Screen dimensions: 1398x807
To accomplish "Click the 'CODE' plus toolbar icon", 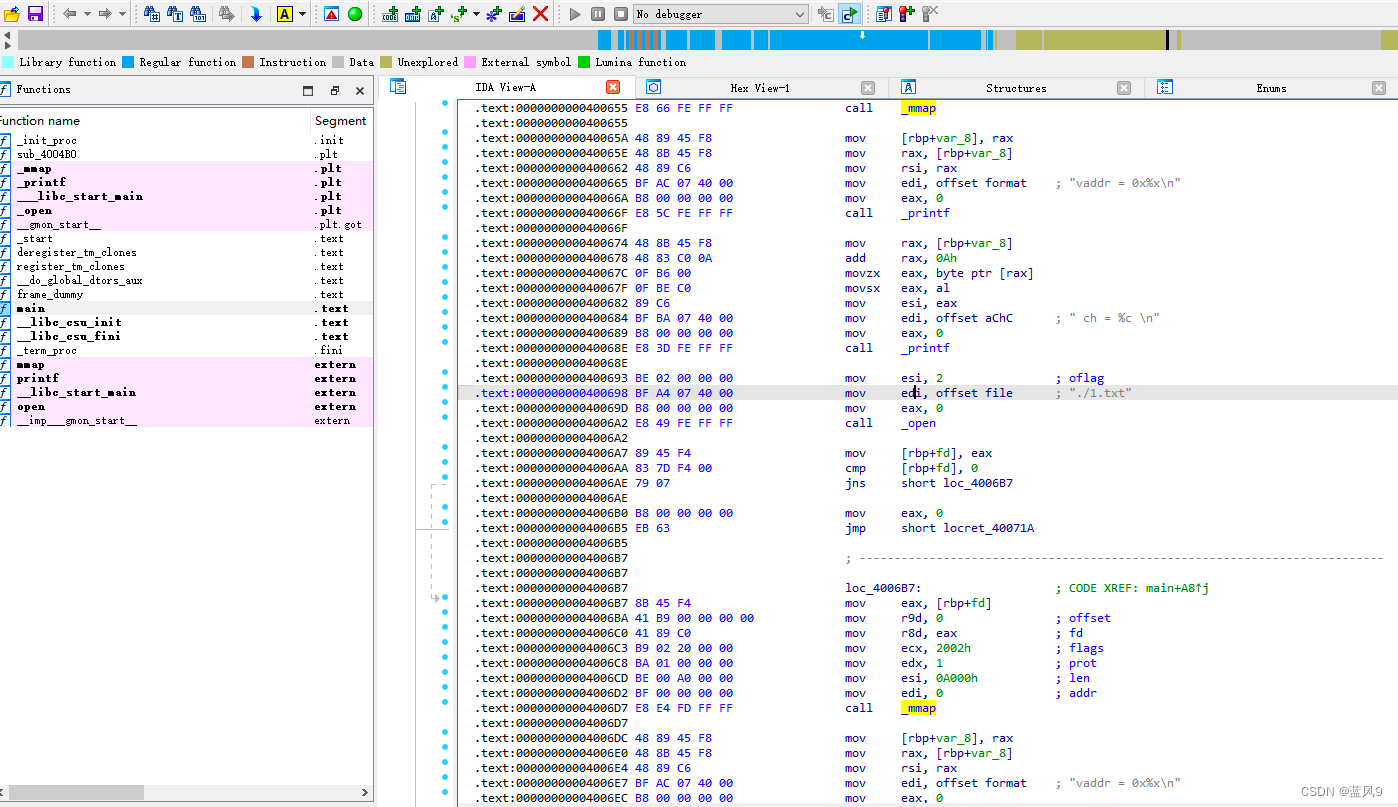I will click(x=390, y=14).
